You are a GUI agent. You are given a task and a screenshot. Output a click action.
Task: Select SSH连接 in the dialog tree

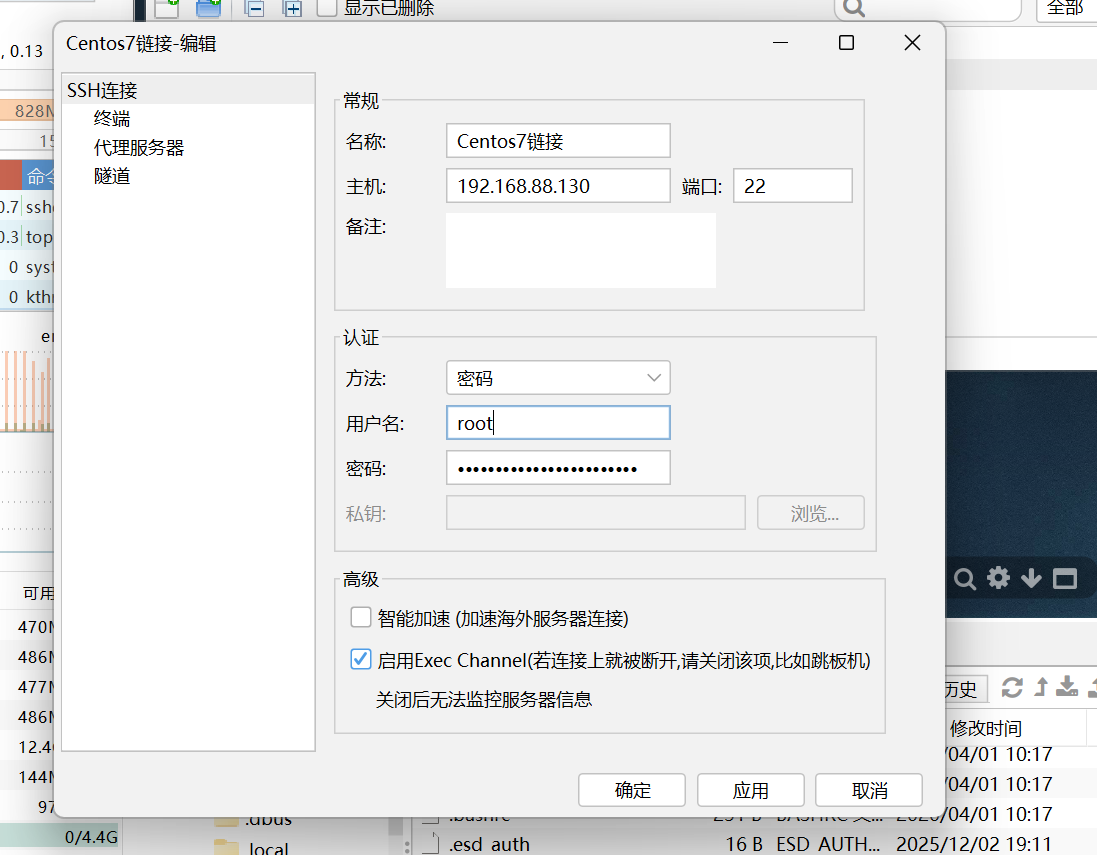pos(102,90)
